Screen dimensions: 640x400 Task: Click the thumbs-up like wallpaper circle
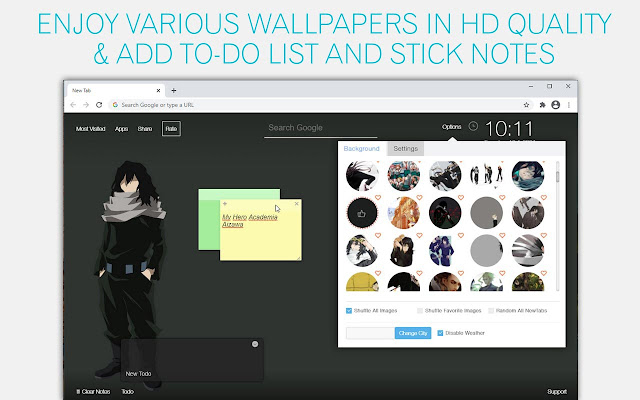tap(362, 213)
